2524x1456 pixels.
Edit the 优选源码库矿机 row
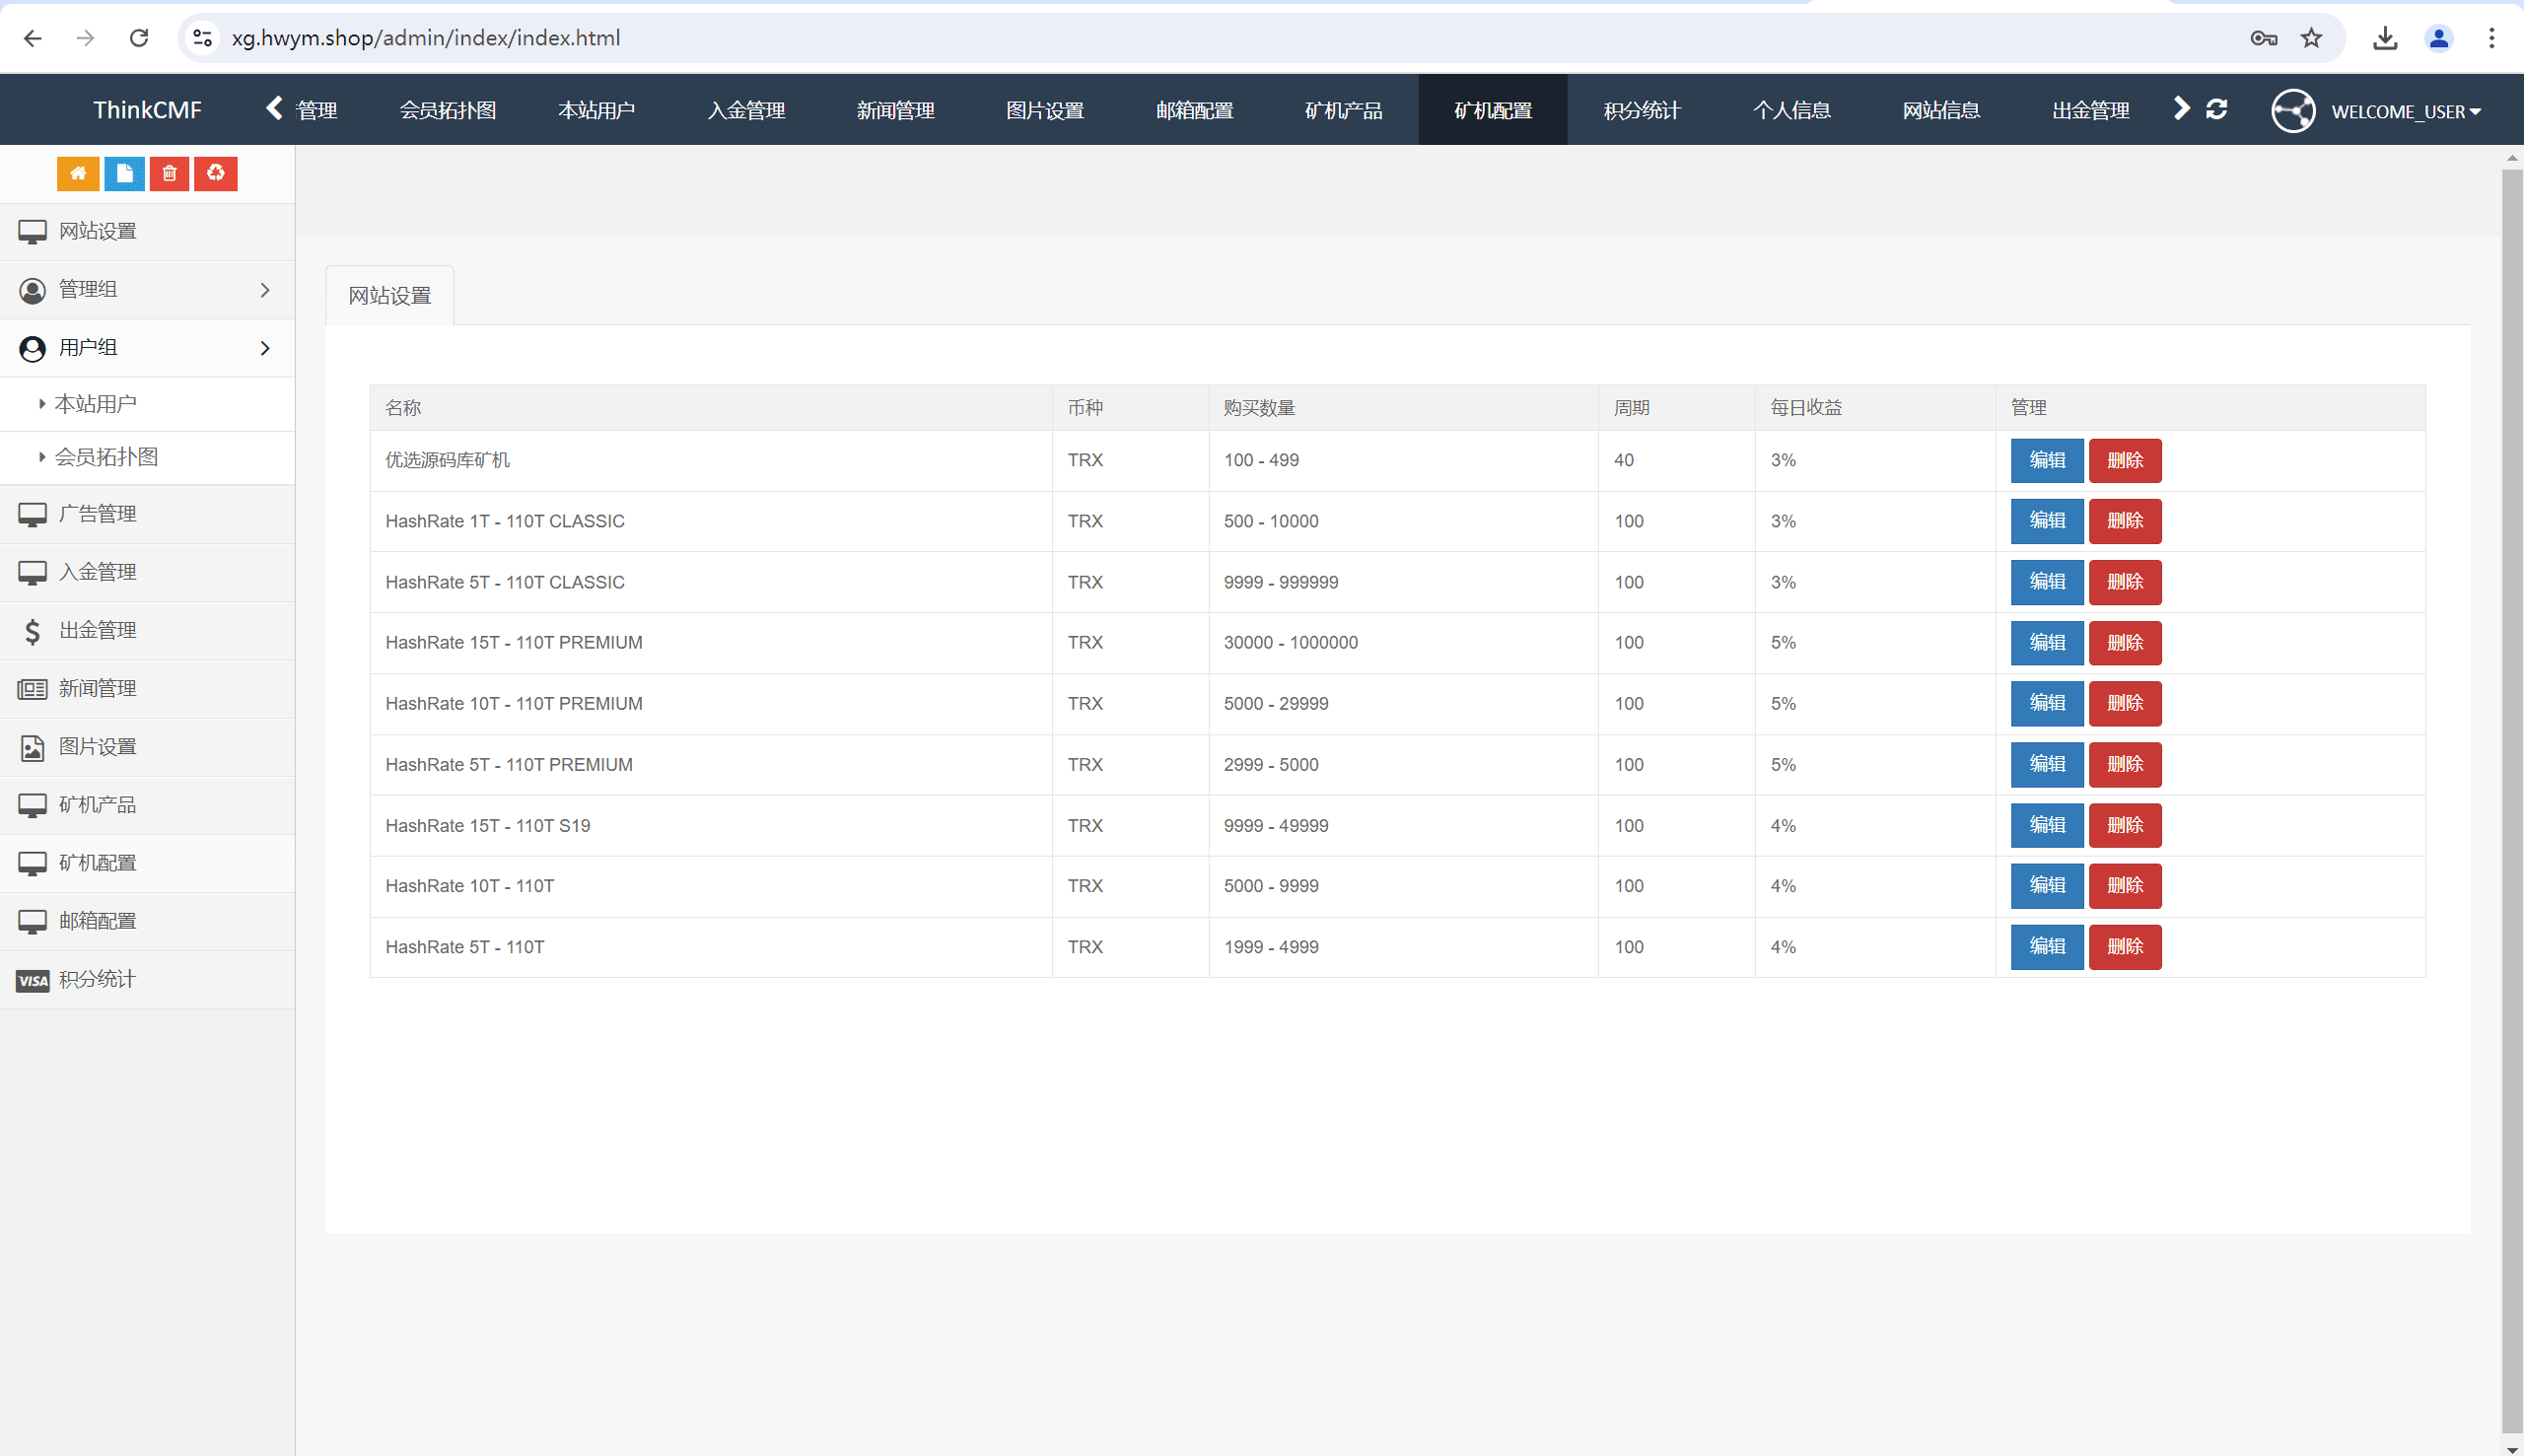[x=2046, y=460]
